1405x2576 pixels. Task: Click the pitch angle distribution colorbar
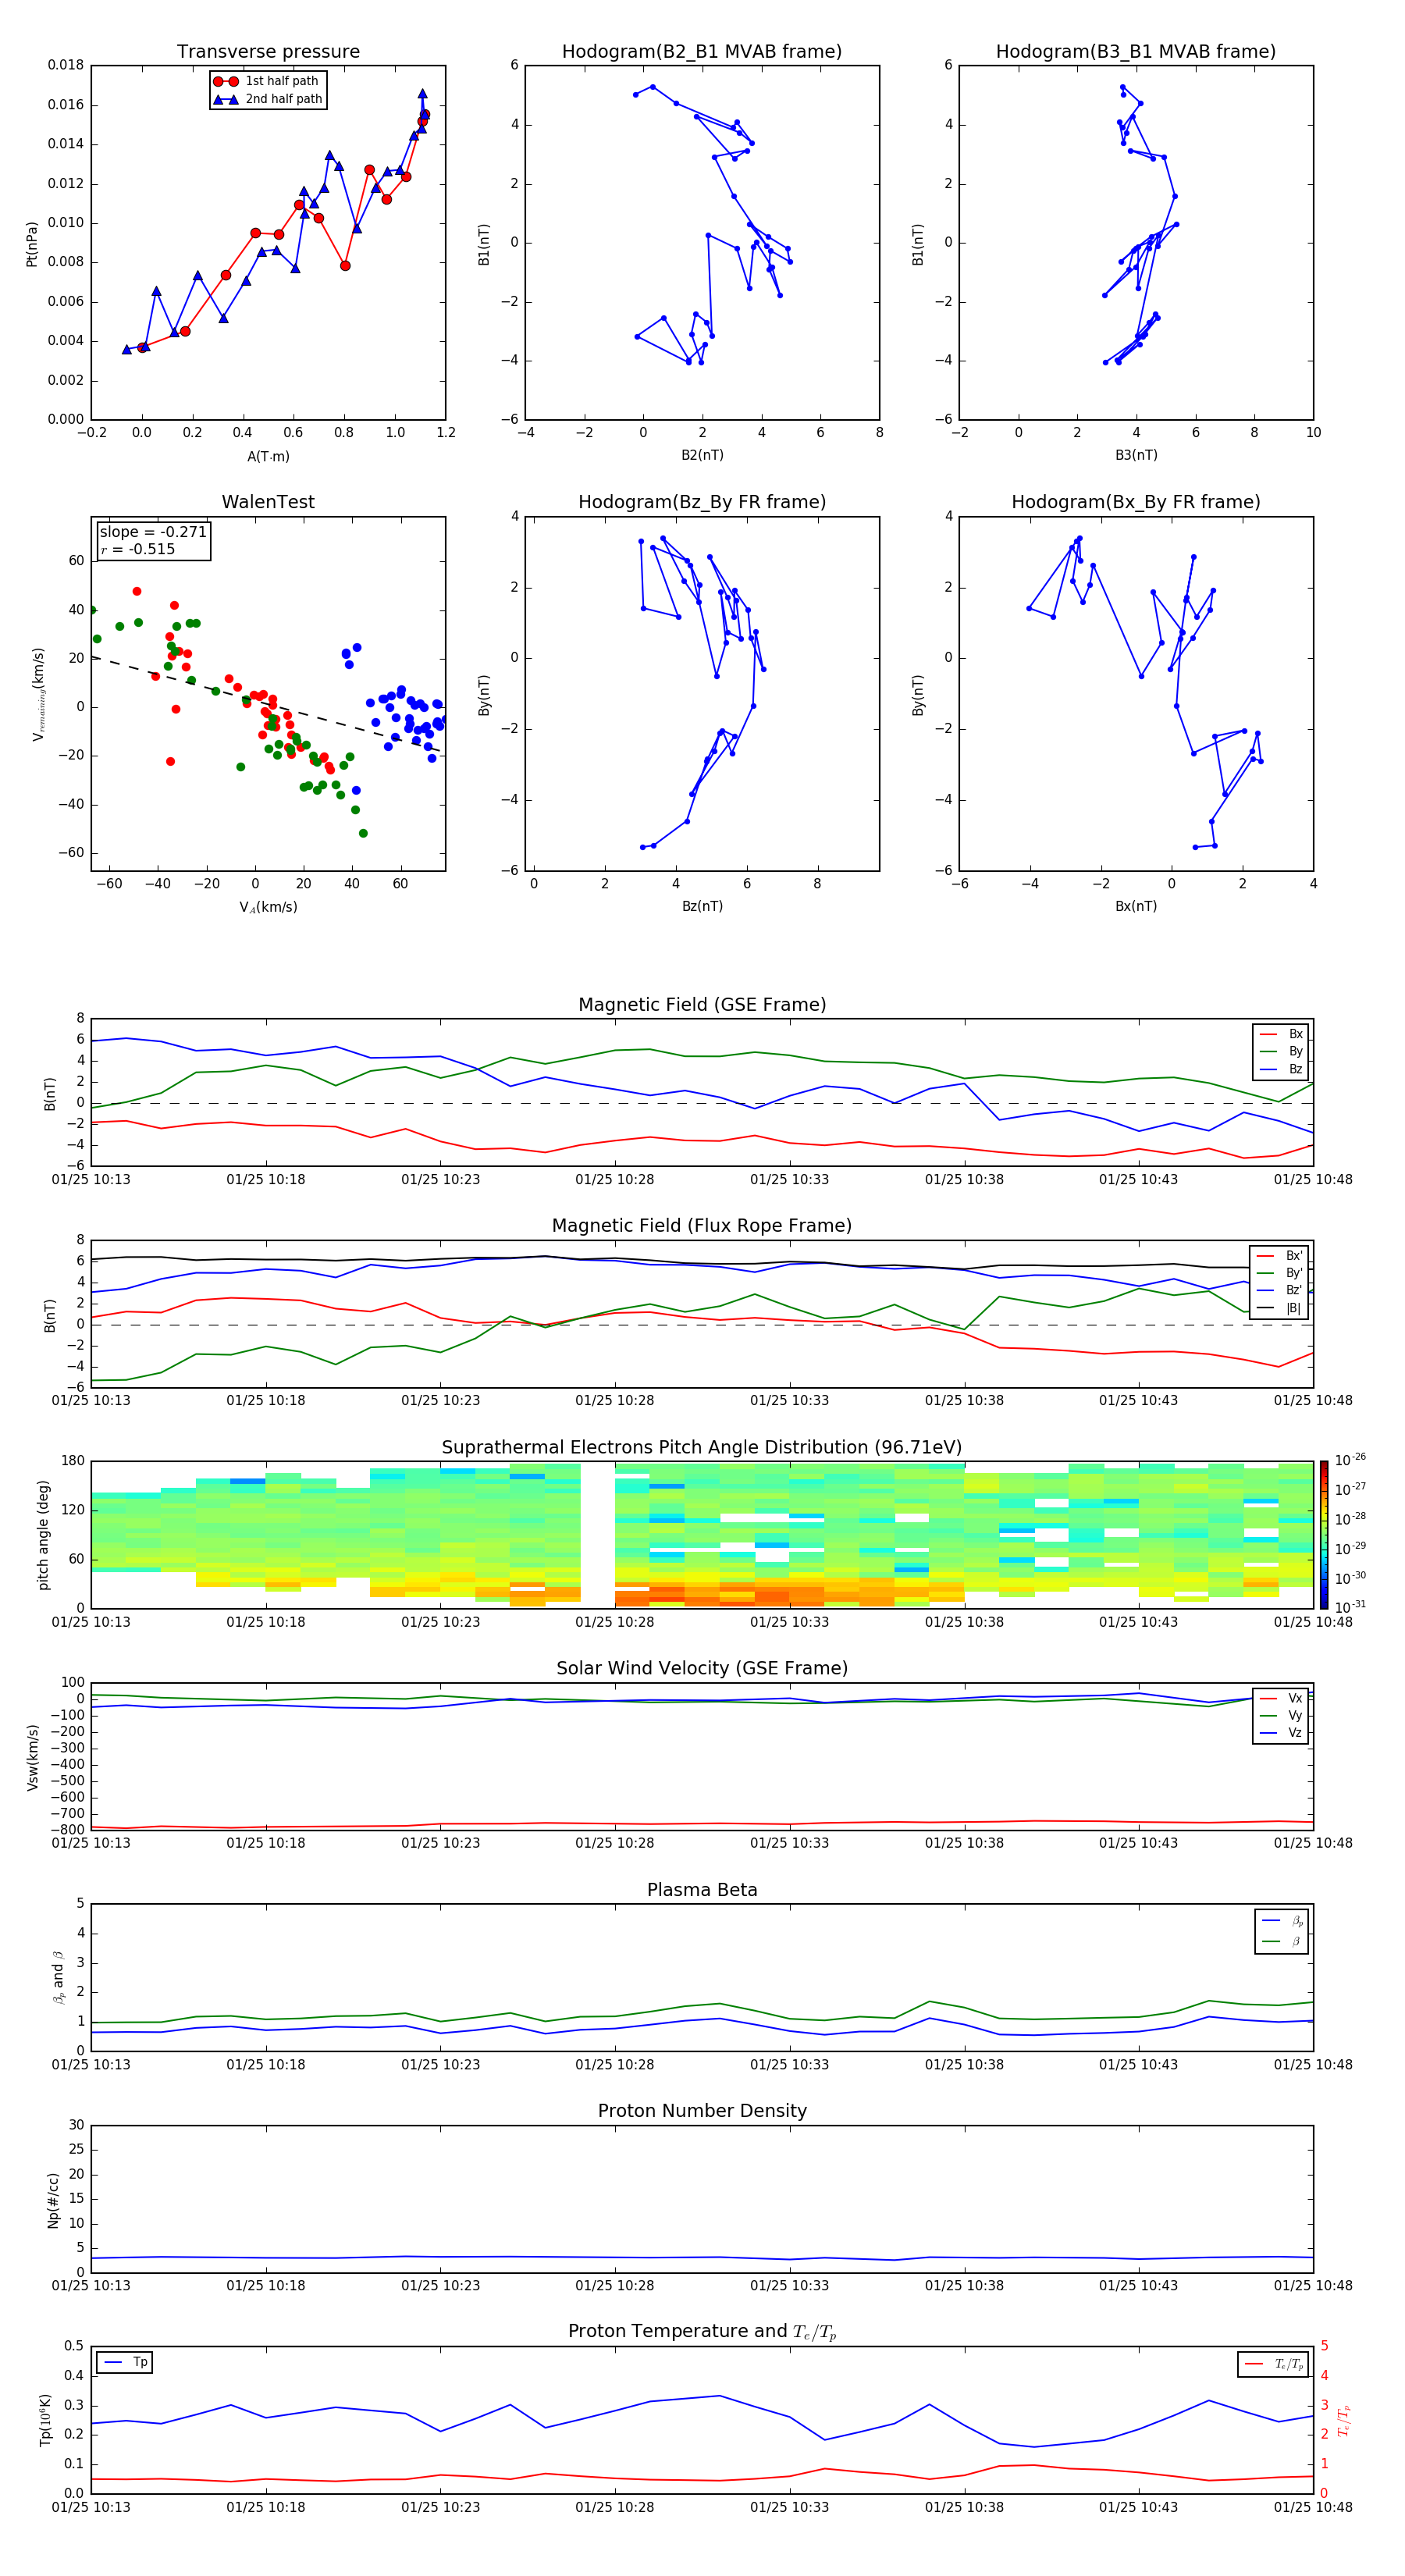click(x=1324, y=1534)
